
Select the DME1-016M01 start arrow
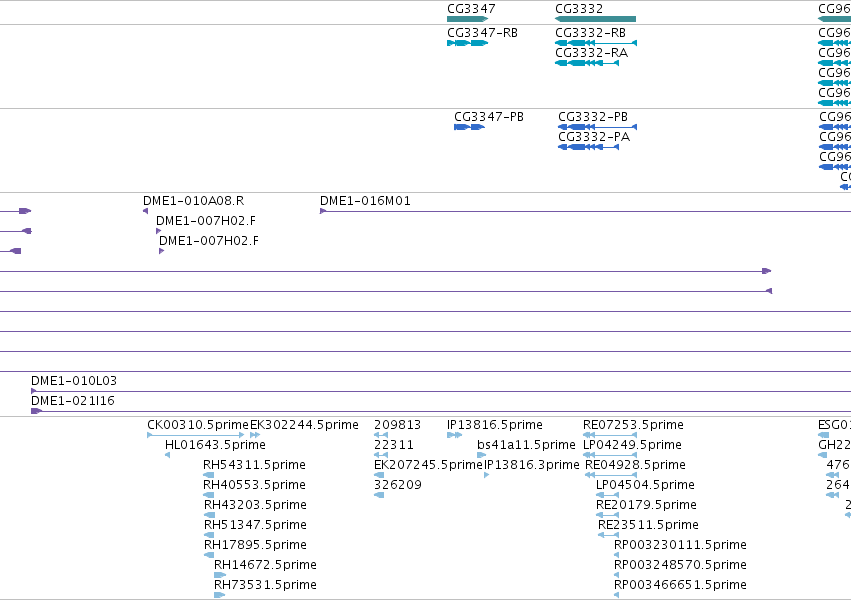[323, 211]
